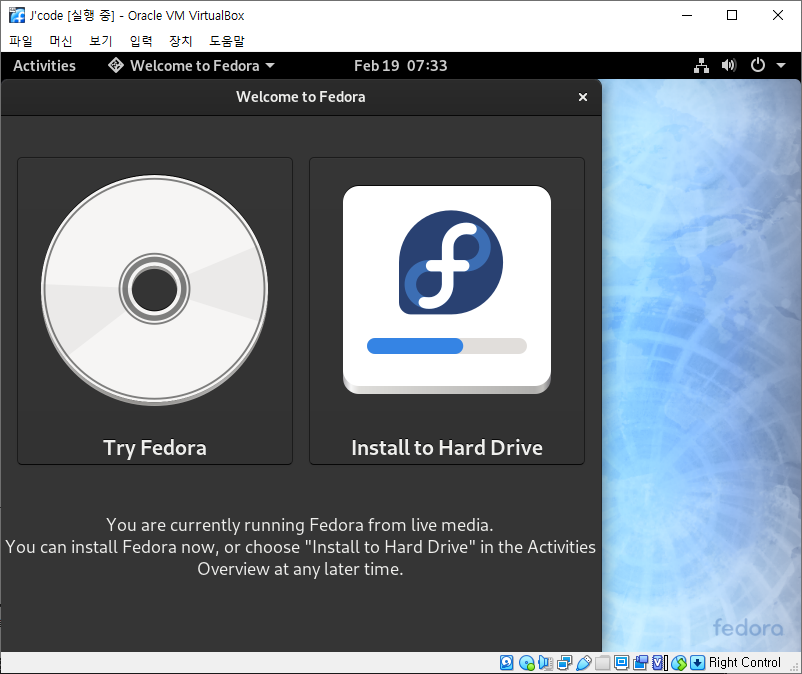
Task: Click the white disc Try Fedora image
Action: pyautogui.click(x=154, y=290)
